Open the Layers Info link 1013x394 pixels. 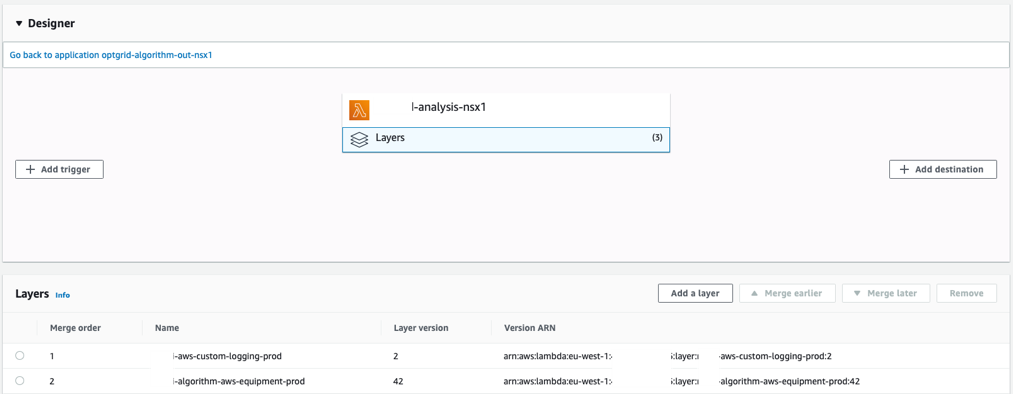(x=63, y=295)
